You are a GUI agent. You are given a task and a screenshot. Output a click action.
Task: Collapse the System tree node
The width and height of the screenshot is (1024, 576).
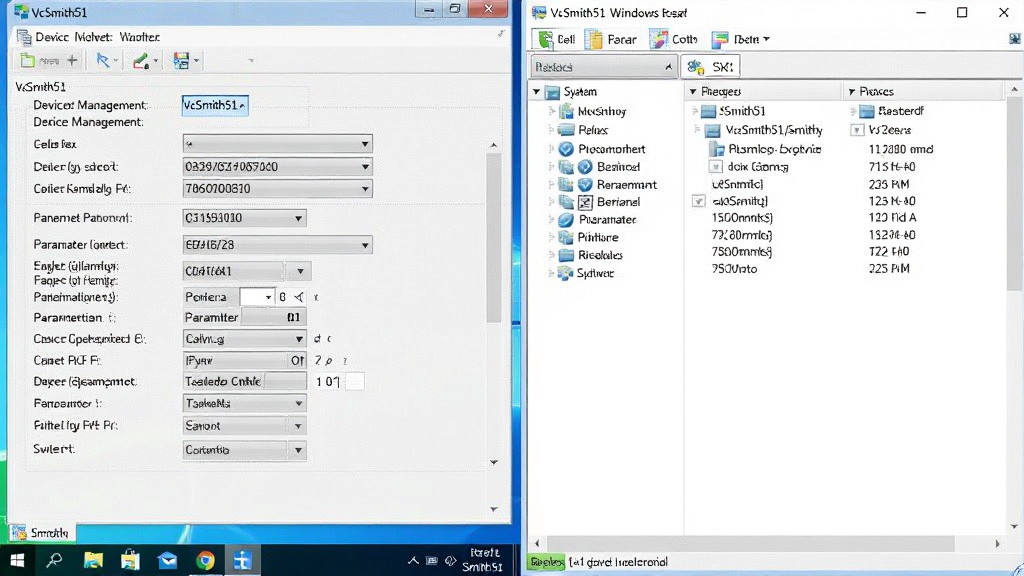(537, 92)
